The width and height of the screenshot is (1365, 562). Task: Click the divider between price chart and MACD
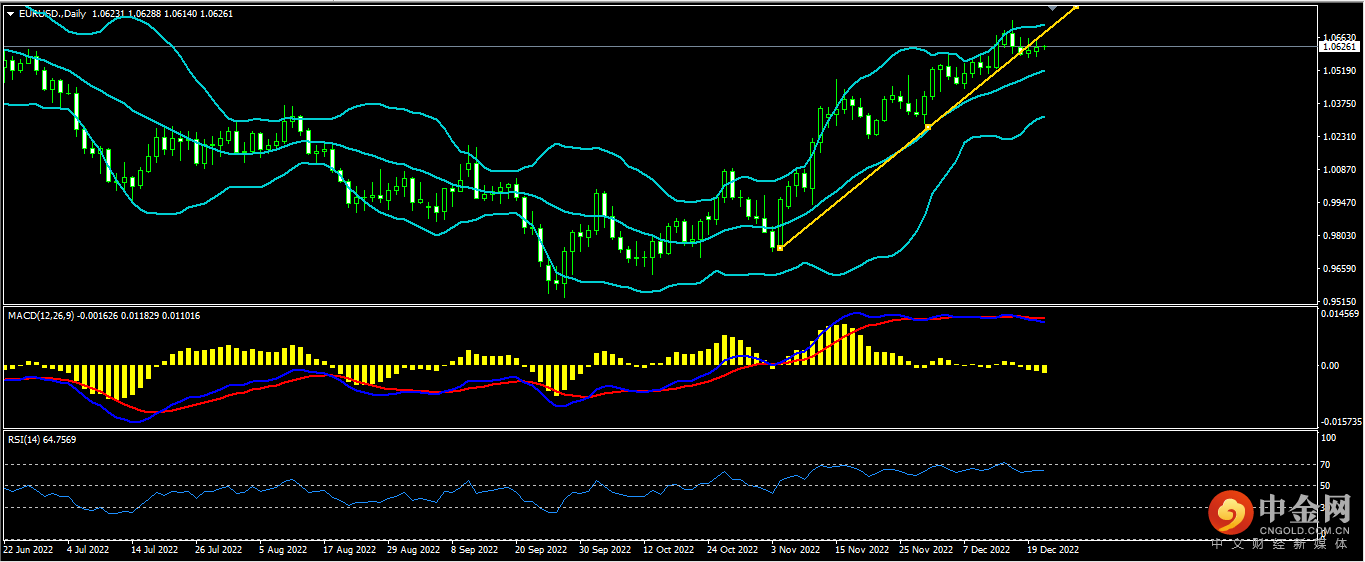pyautogui.click(x=660, y=305)
